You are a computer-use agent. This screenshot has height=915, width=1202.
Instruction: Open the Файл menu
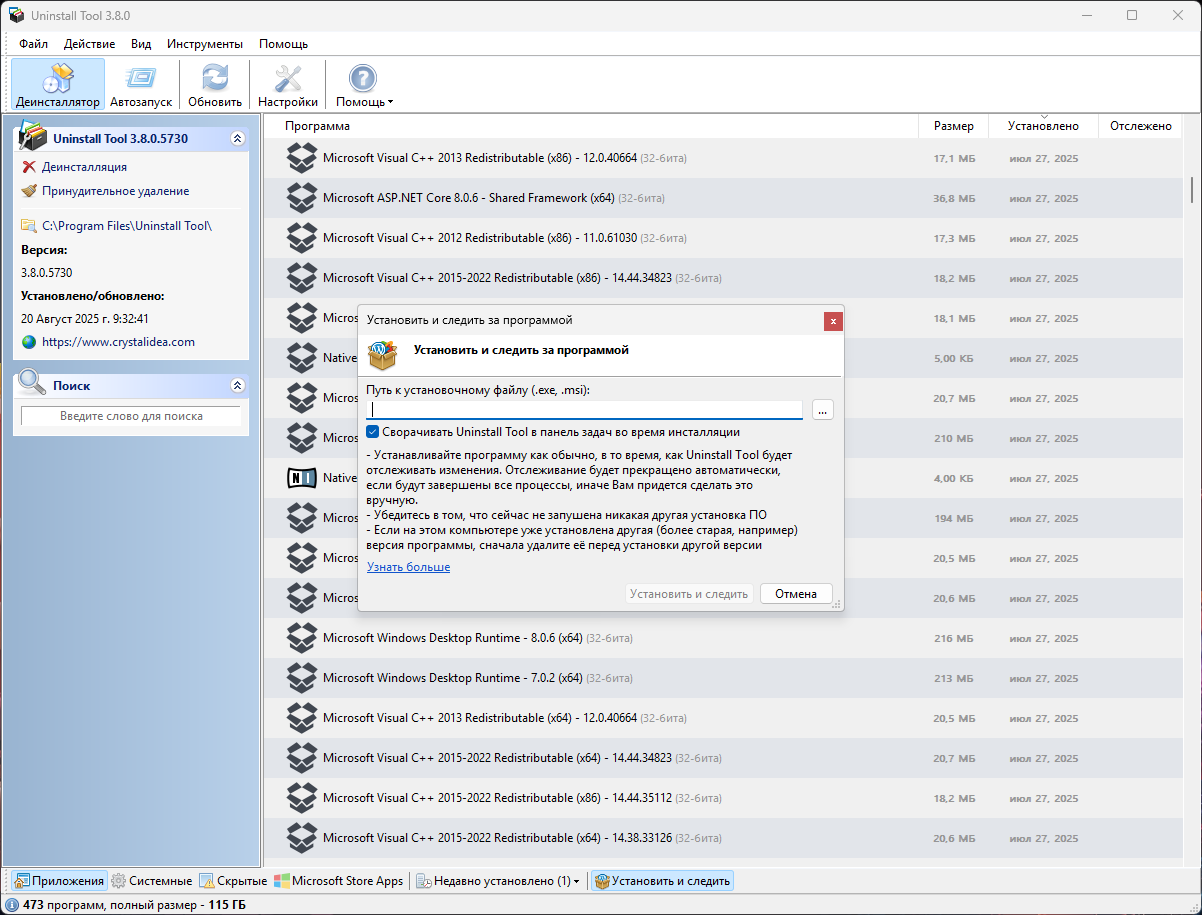click(x=33, y=44)
